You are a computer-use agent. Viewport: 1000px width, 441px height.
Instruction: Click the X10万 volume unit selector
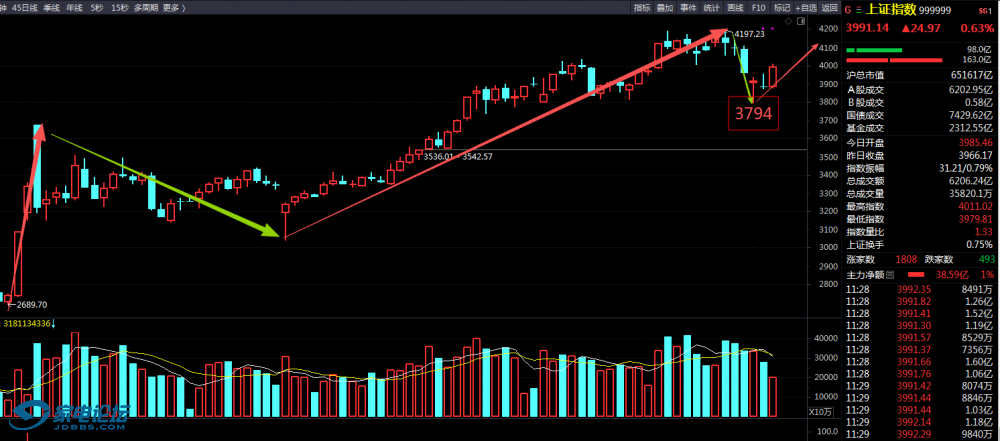(820, 412)
